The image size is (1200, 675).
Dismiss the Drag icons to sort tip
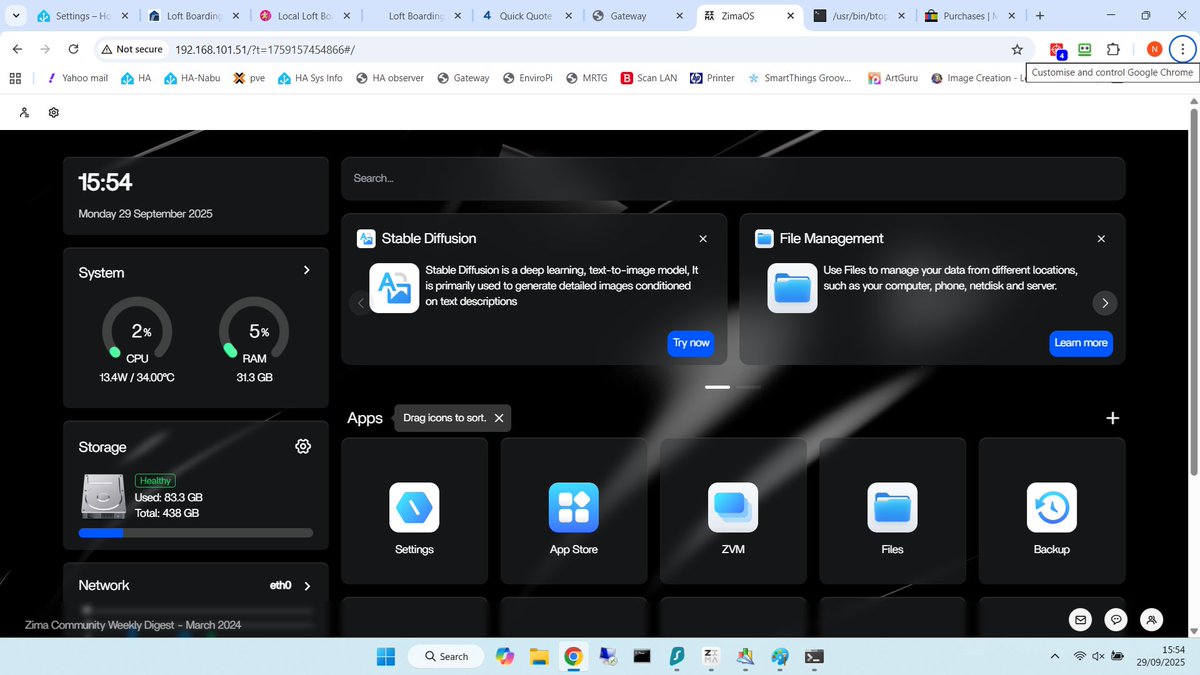pos(499,418)
